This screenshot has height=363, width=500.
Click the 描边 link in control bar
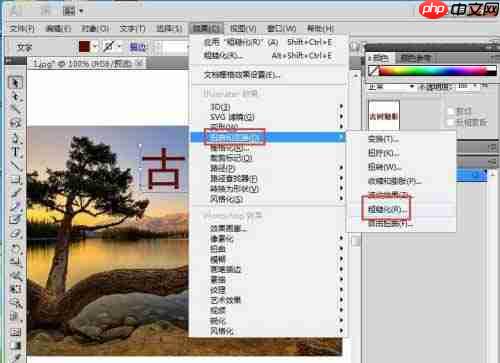point(138,47)
